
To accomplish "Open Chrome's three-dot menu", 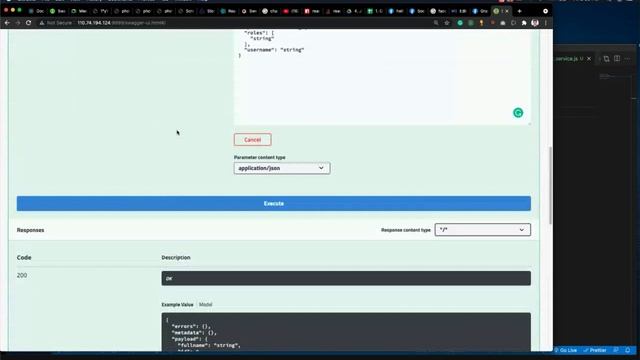I will [x=546, y=23].
